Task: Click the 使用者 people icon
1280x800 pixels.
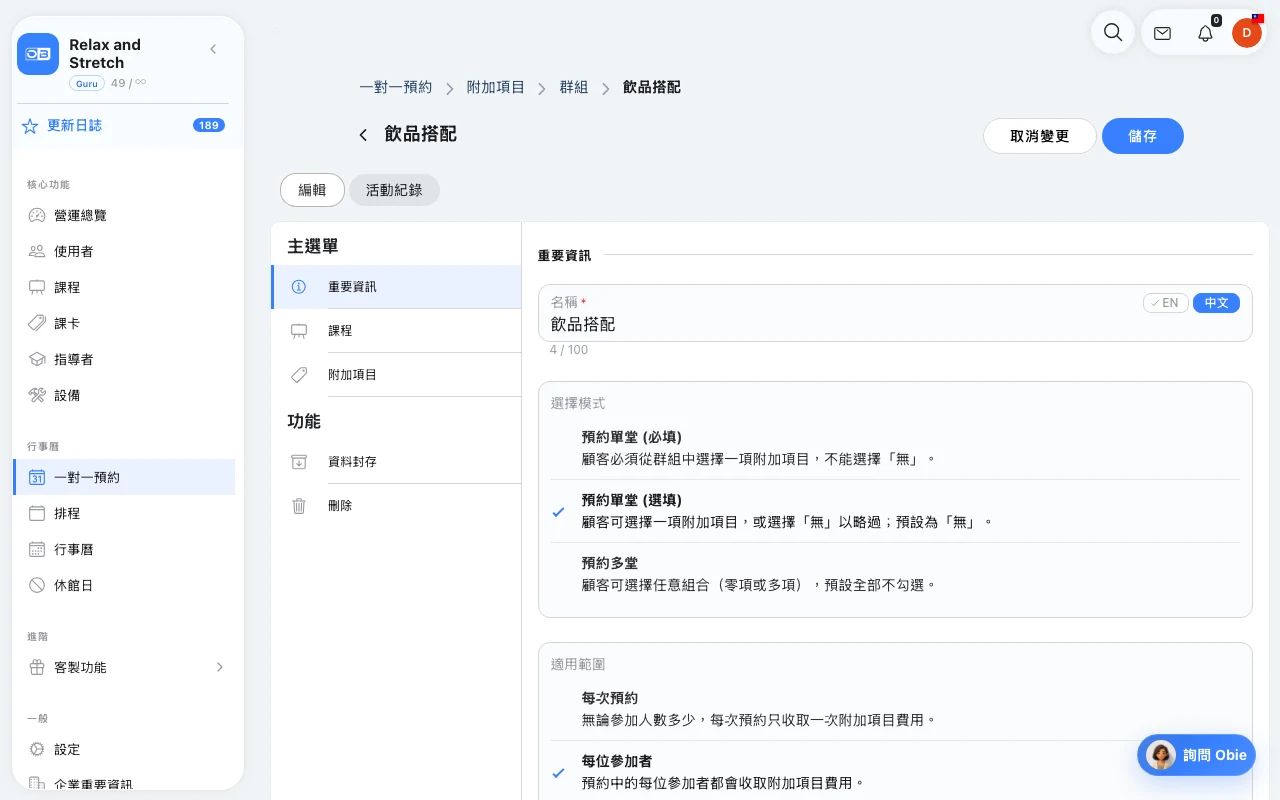Action: coord(37,251)
